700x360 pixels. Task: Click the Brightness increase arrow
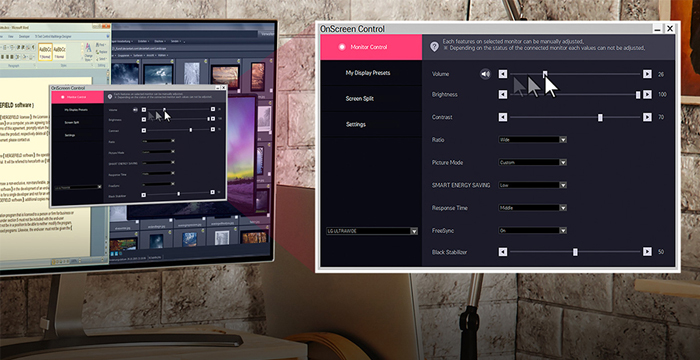pos(647,95)
